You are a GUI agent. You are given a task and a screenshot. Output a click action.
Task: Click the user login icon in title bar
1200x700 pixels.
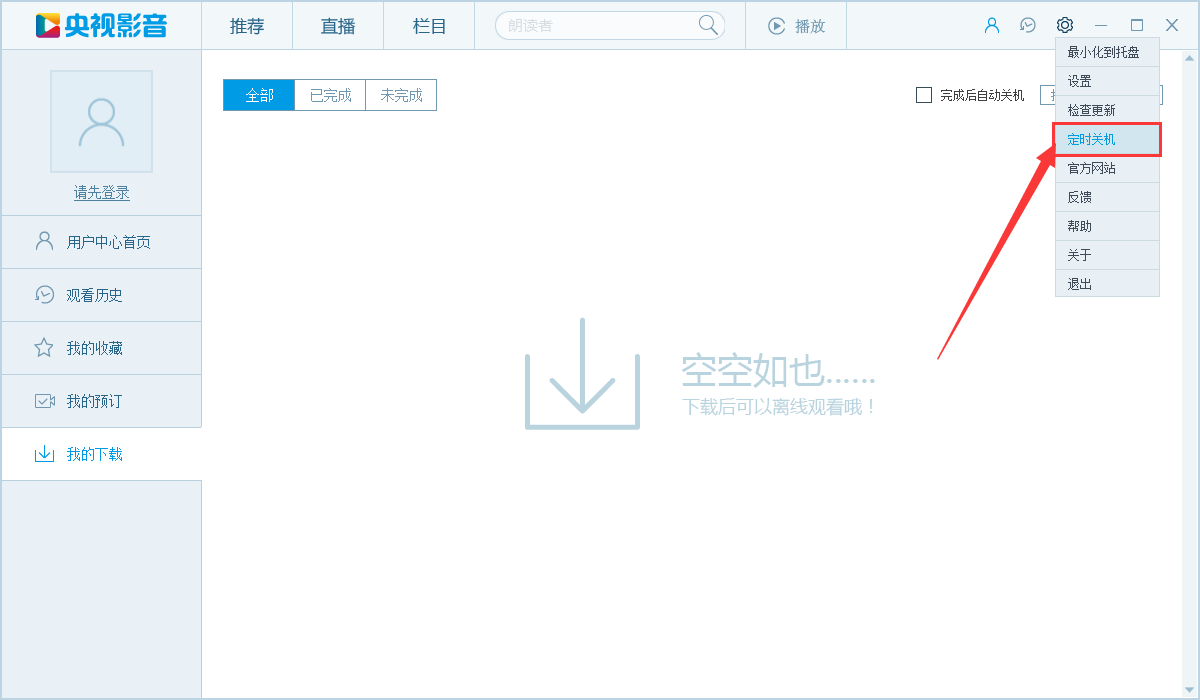991,25
